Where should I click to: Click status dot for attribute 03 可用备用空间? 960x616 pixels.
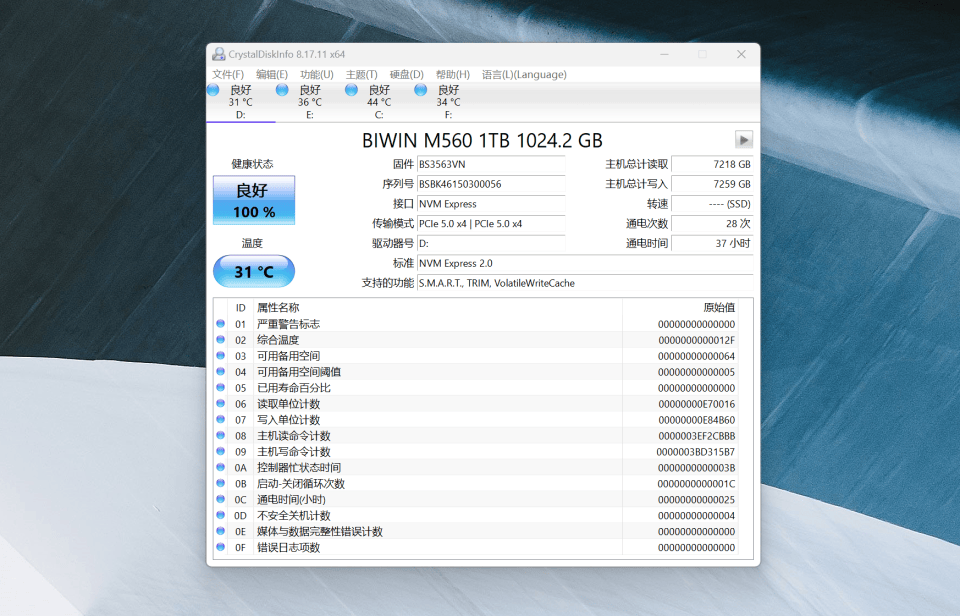point(220,355)
